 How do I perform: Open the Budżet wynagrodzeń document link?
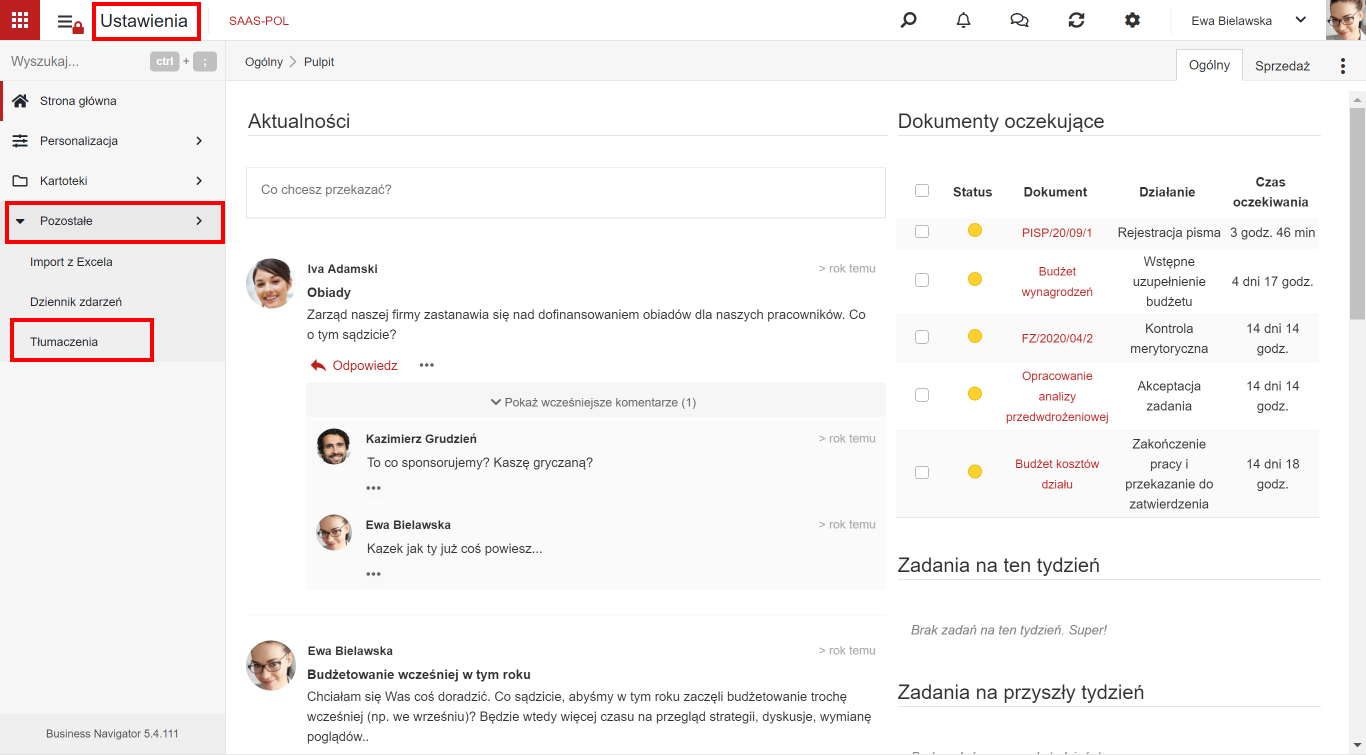[x=1056, y=281]
